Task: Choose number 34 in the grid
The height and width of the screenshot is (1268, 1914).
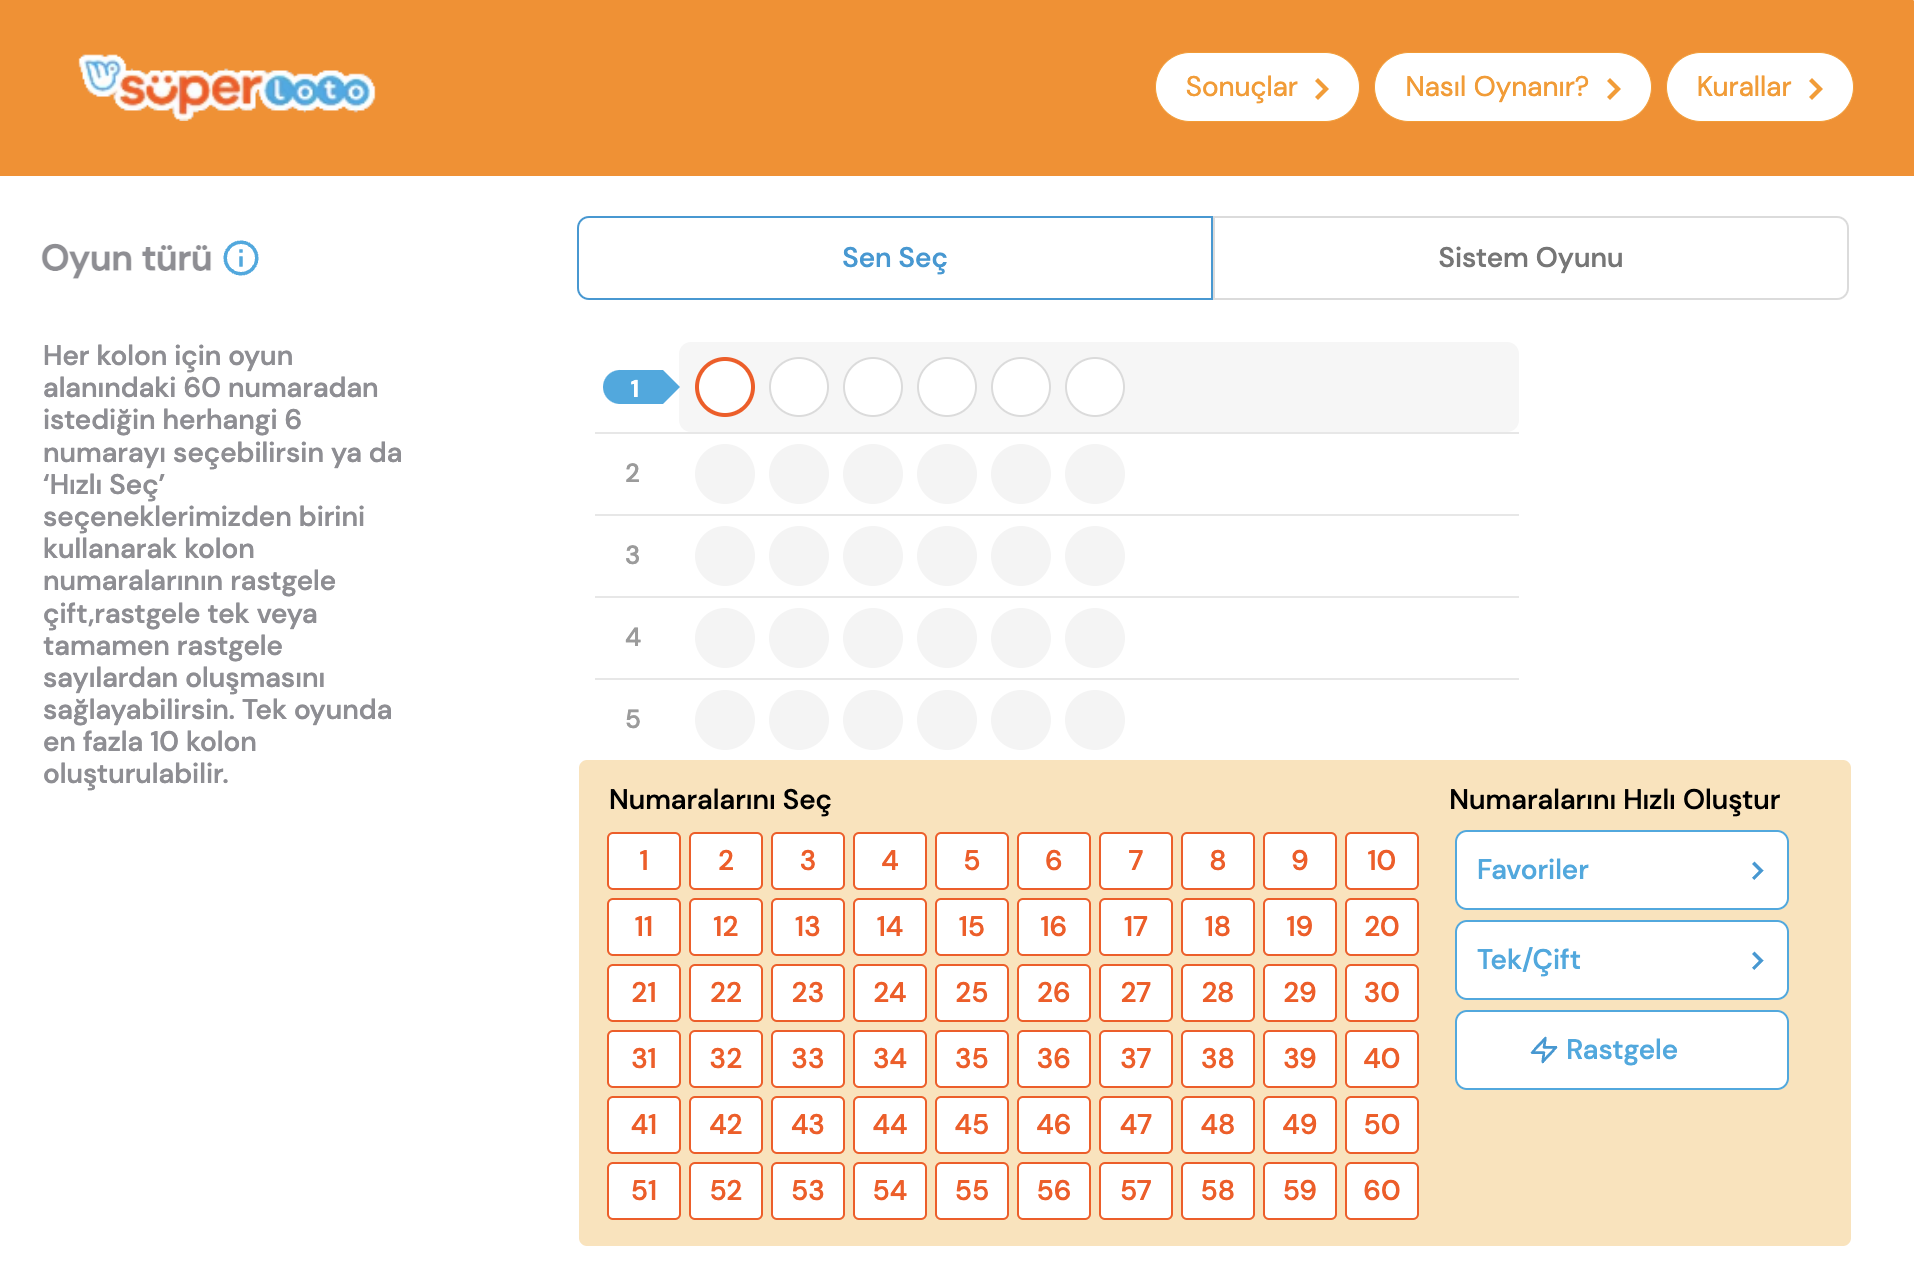Action: (x=890, y=1059)
